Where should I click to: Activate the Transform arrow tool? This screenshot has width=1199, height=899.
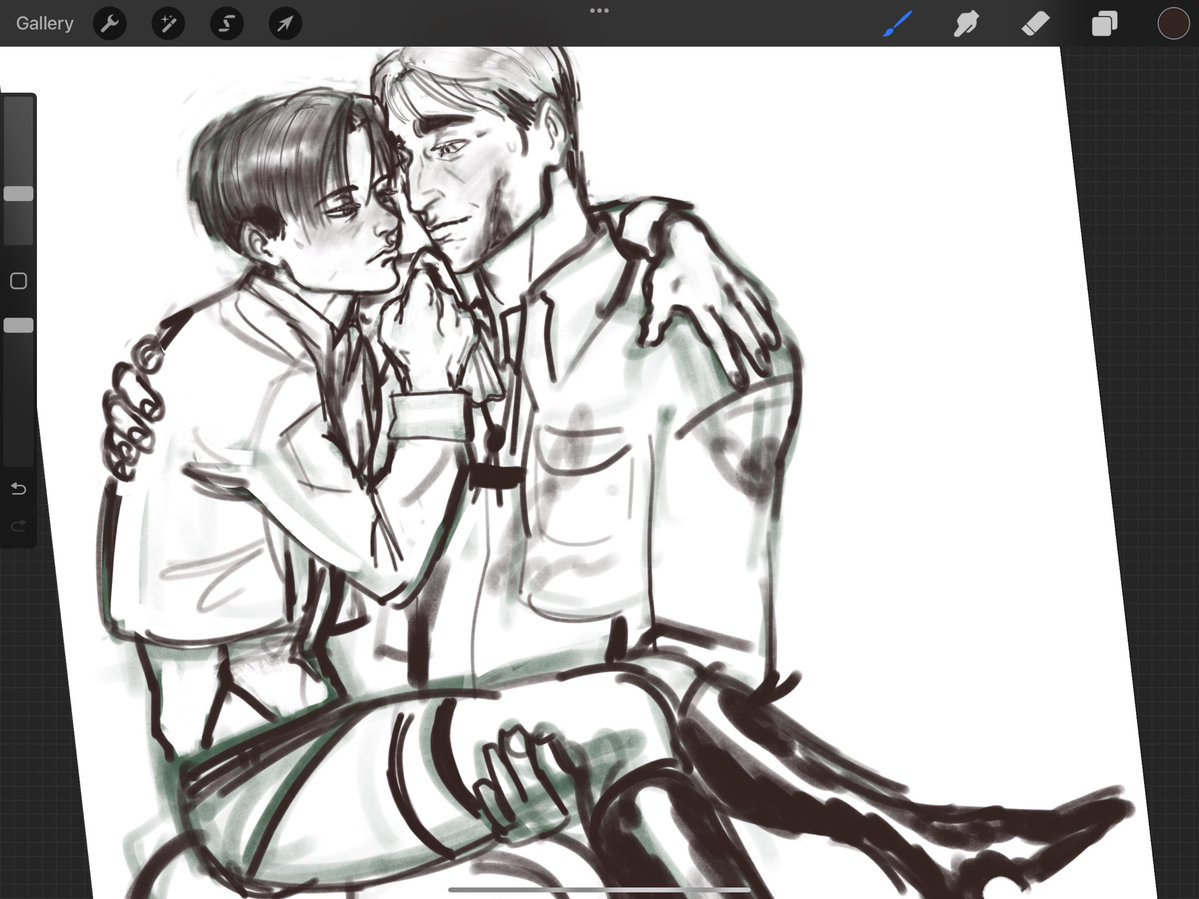pyautogui.click(x=285, y=24)
